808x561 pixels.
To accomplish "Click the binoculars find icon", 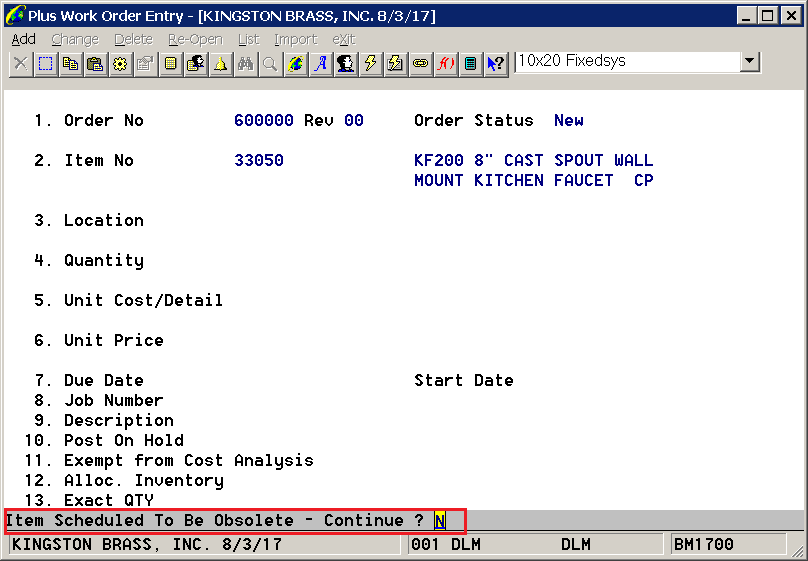I will 245,64.
